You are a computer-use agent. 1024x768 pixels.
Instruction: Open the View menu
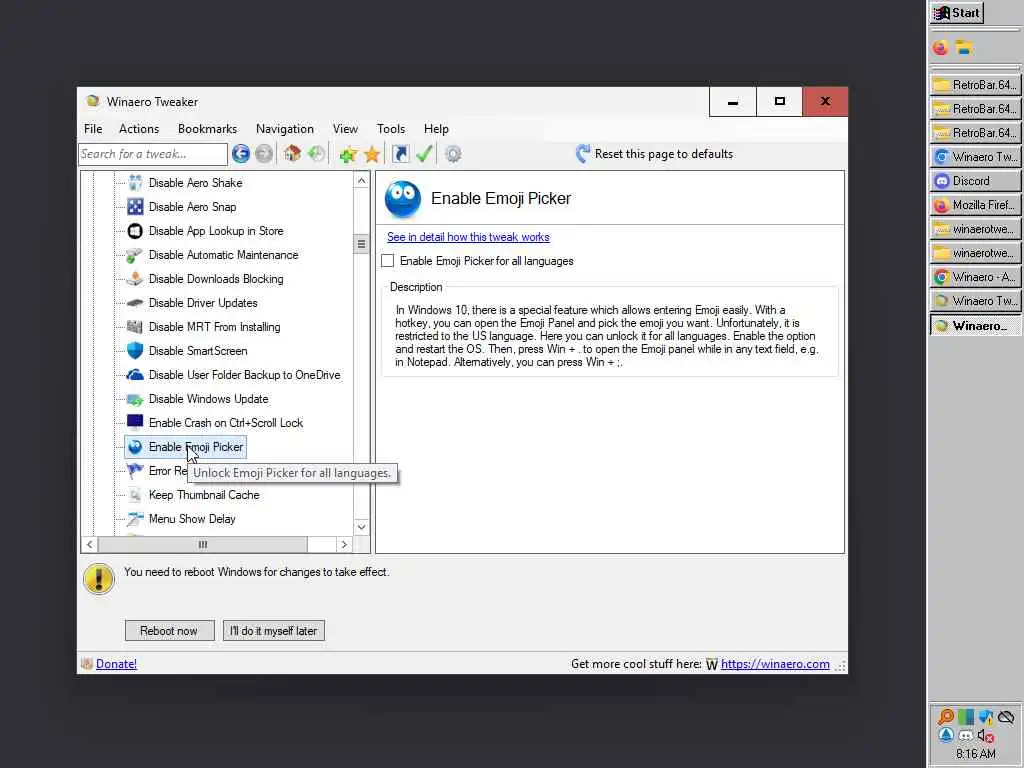345,129
